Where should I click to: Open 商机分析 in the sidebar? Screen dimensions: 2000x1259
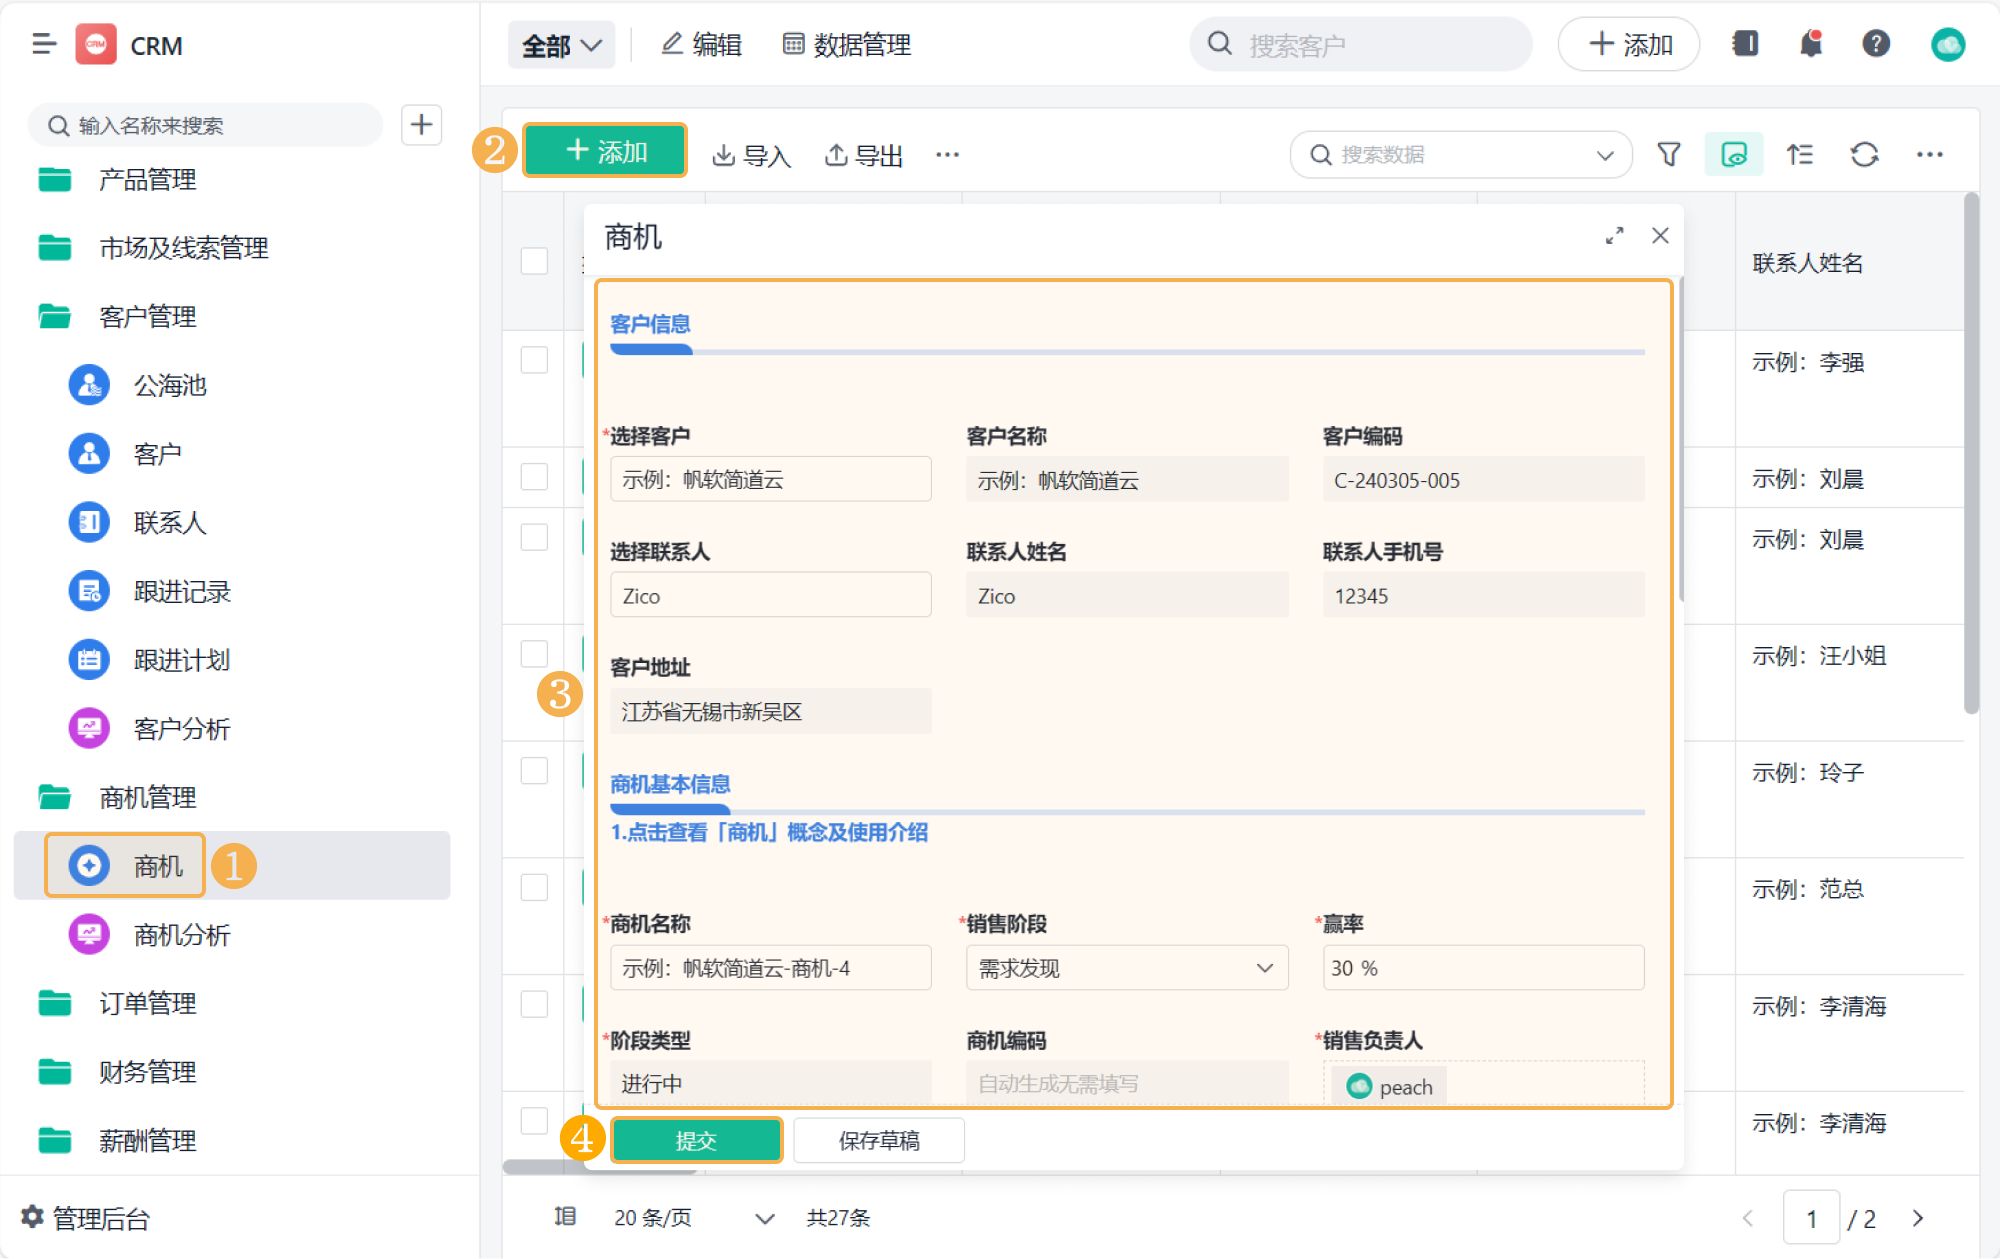[x=181, y=935]
